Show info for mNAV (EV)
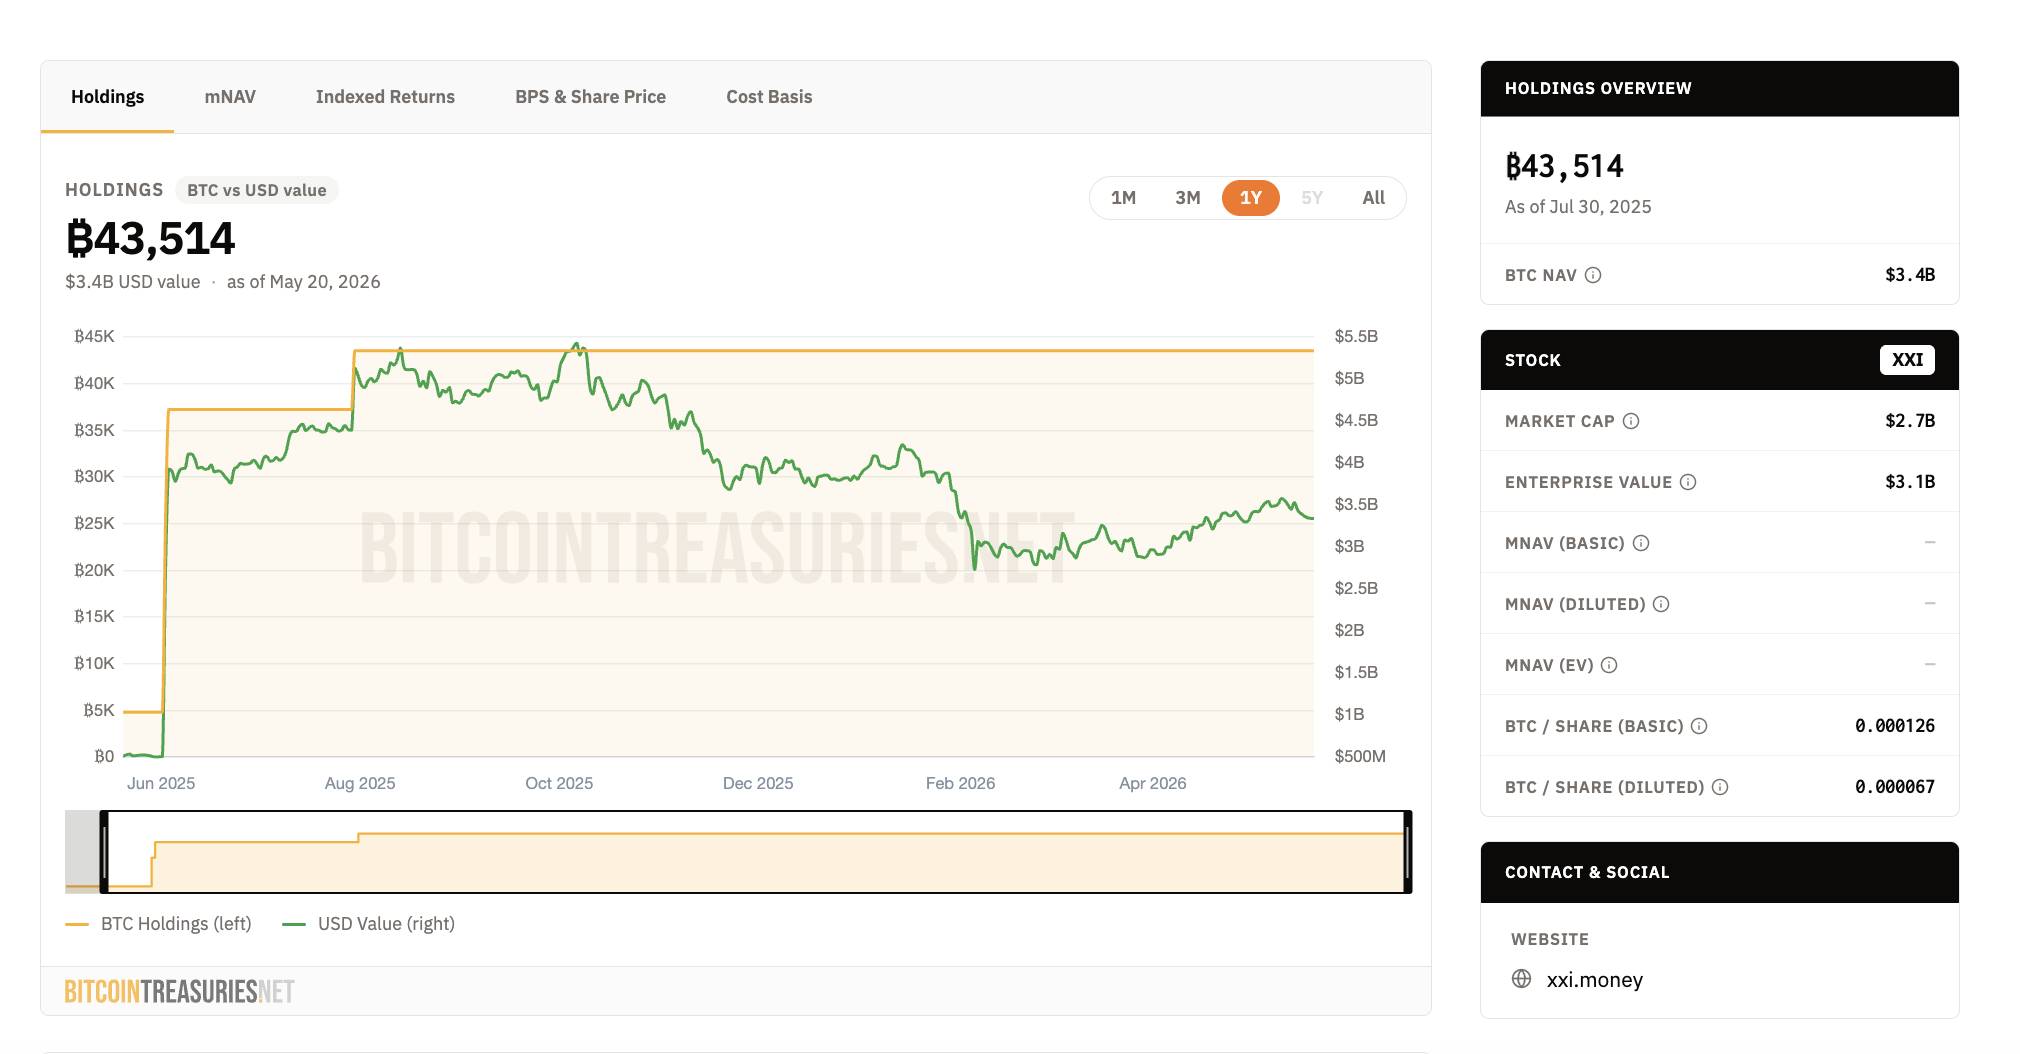The height and width of the screenshot is (1054, 2020). 1609,665
